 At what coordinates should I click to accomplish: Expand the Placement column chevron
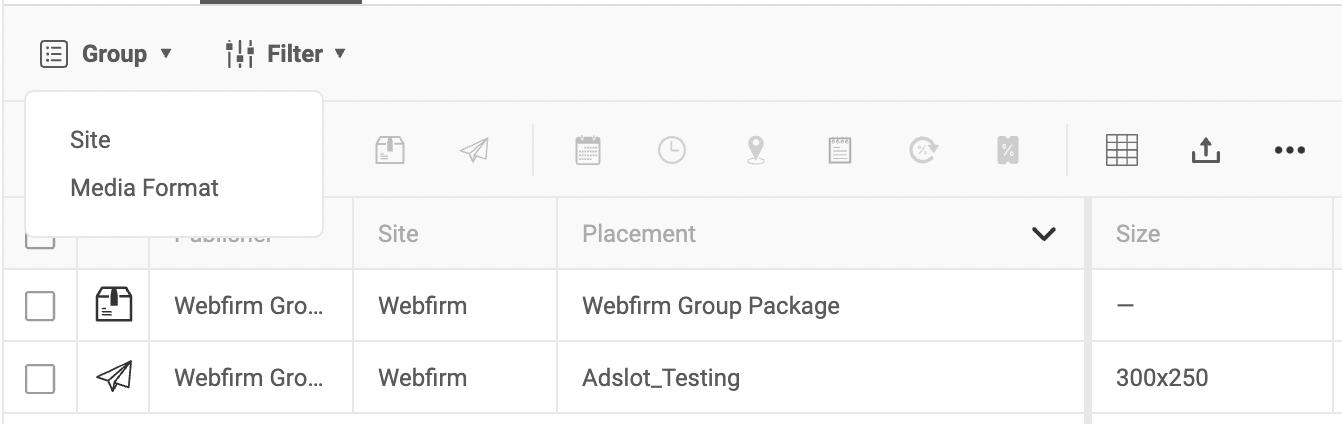1043,234
